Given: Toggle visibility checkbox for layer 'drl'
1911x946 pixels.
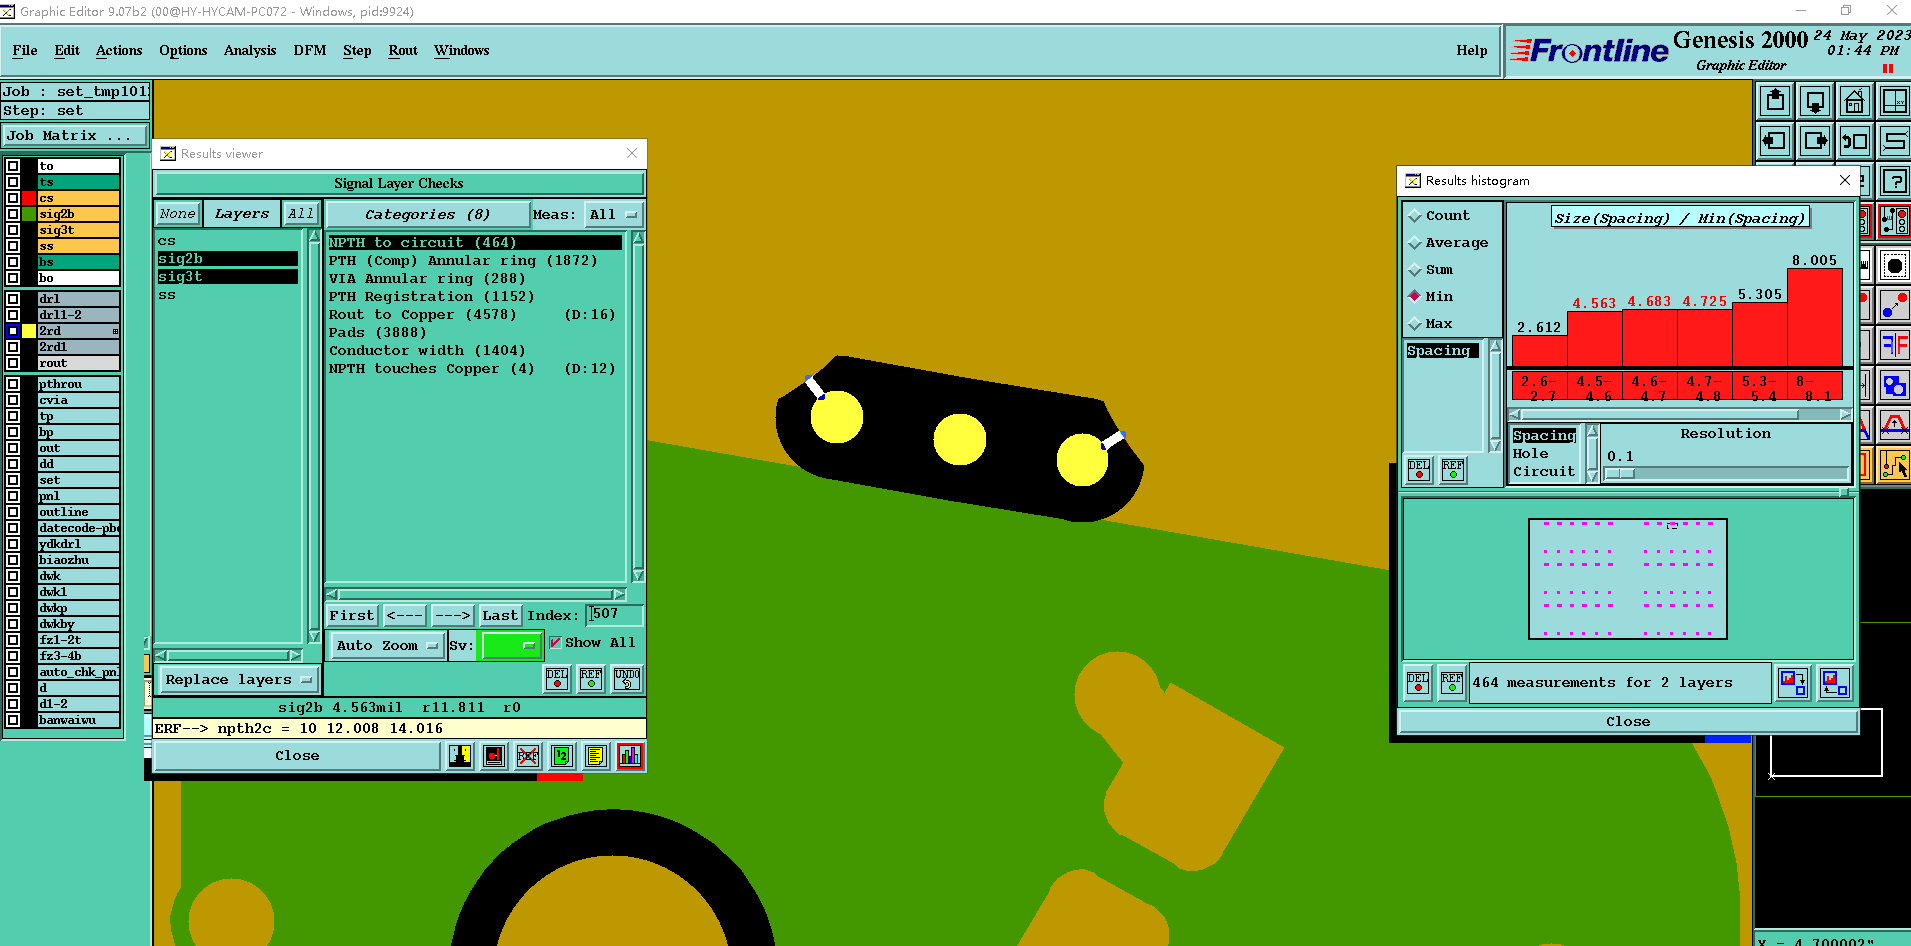Looking at the screenshot, I should point(13,299).
